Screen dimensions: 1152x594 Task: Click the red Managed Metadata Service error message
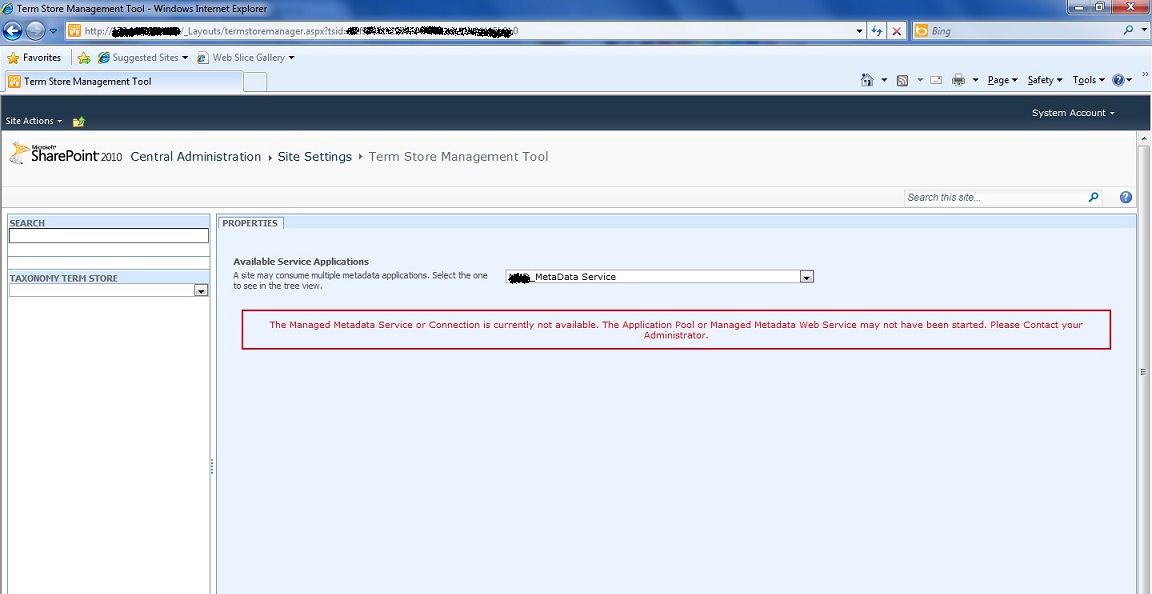pos(676,329)
